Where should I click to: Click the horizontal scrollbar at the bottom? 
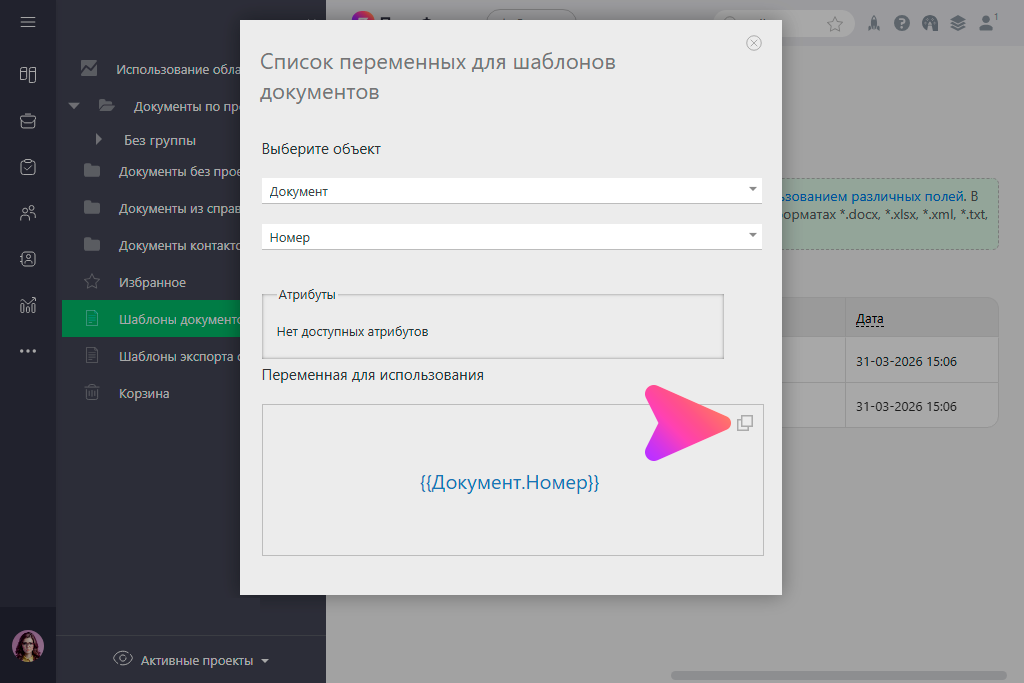pyautogui.click(x=840, y=675)
